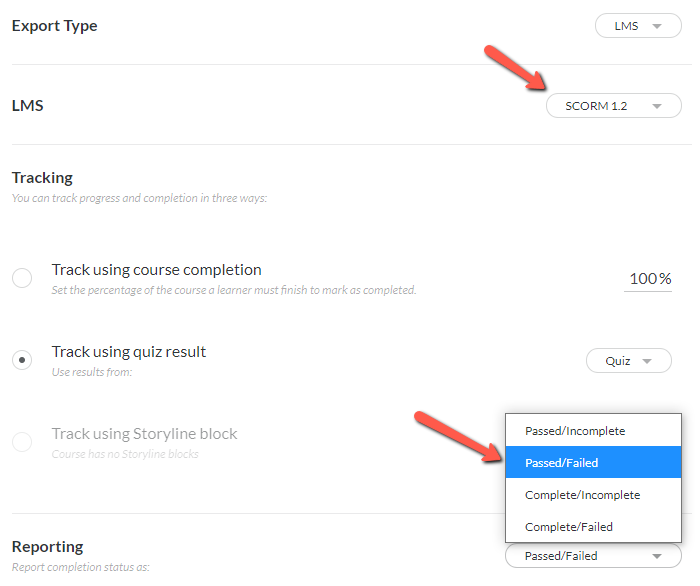Click the Reporting Passed/Failed dropdown box

(x=593, y=556)
